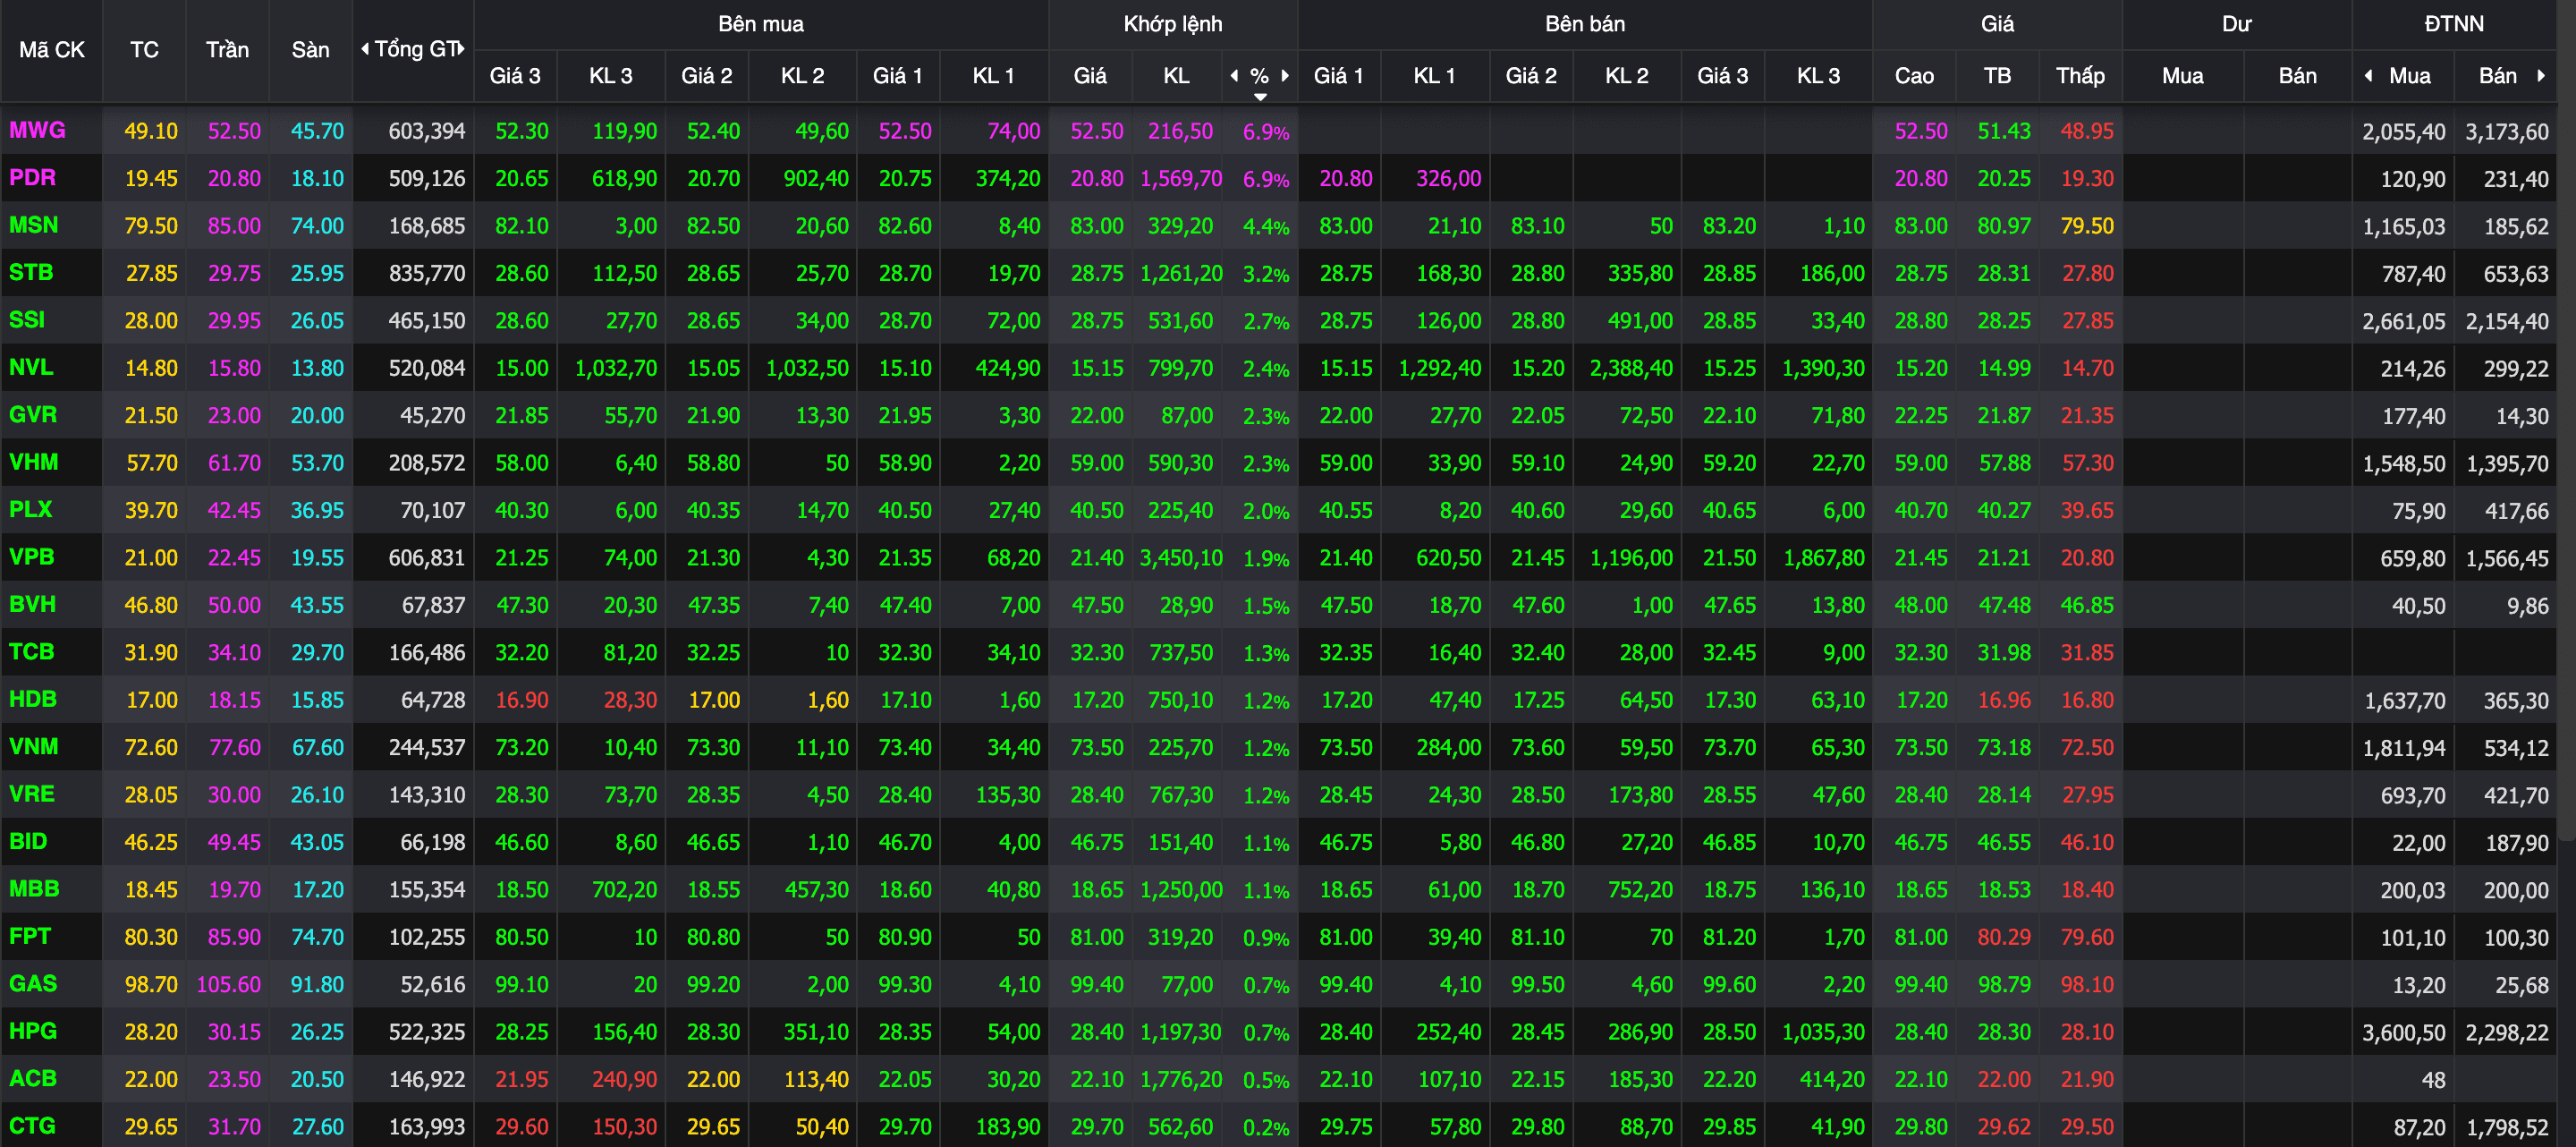Image resolution: width=2576 pixels, height=1147 pixels.
Task: Select the BVH ticker row label
Action: 32,604
